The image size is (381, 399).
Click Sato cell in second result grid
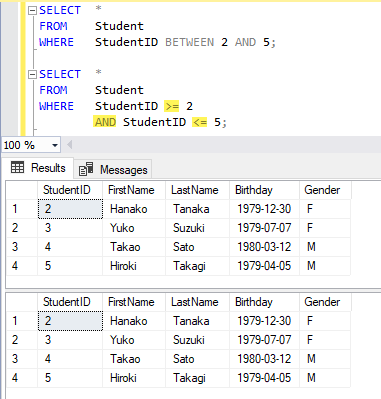click(197, 359)
